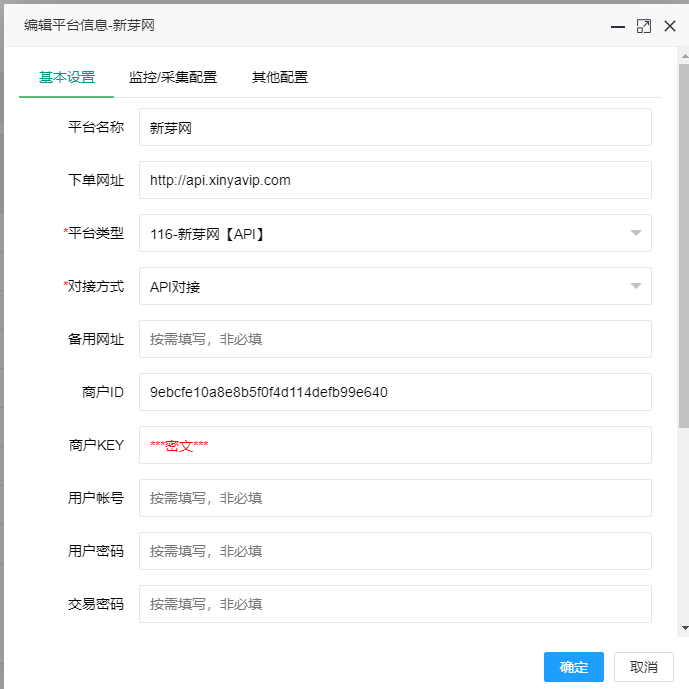Click the scrollbar down arrow
The width and height of the screenshot is (689, 689).
(685, 628)
